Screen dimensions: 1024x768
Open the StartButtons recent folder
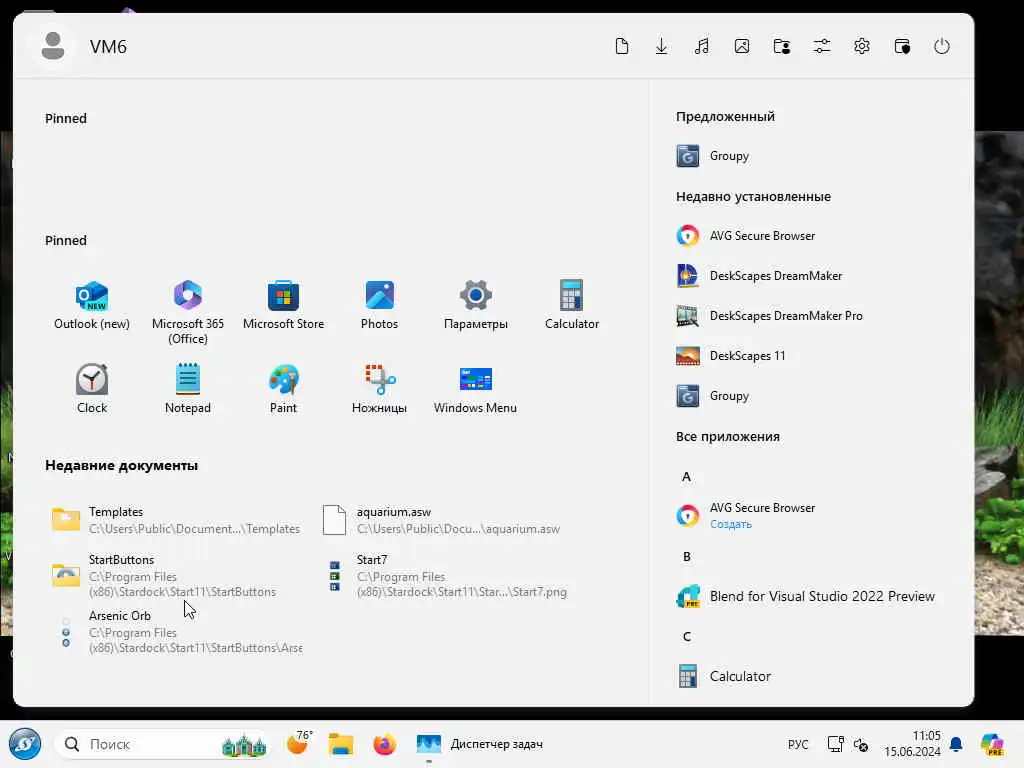(x=164, y=575)
